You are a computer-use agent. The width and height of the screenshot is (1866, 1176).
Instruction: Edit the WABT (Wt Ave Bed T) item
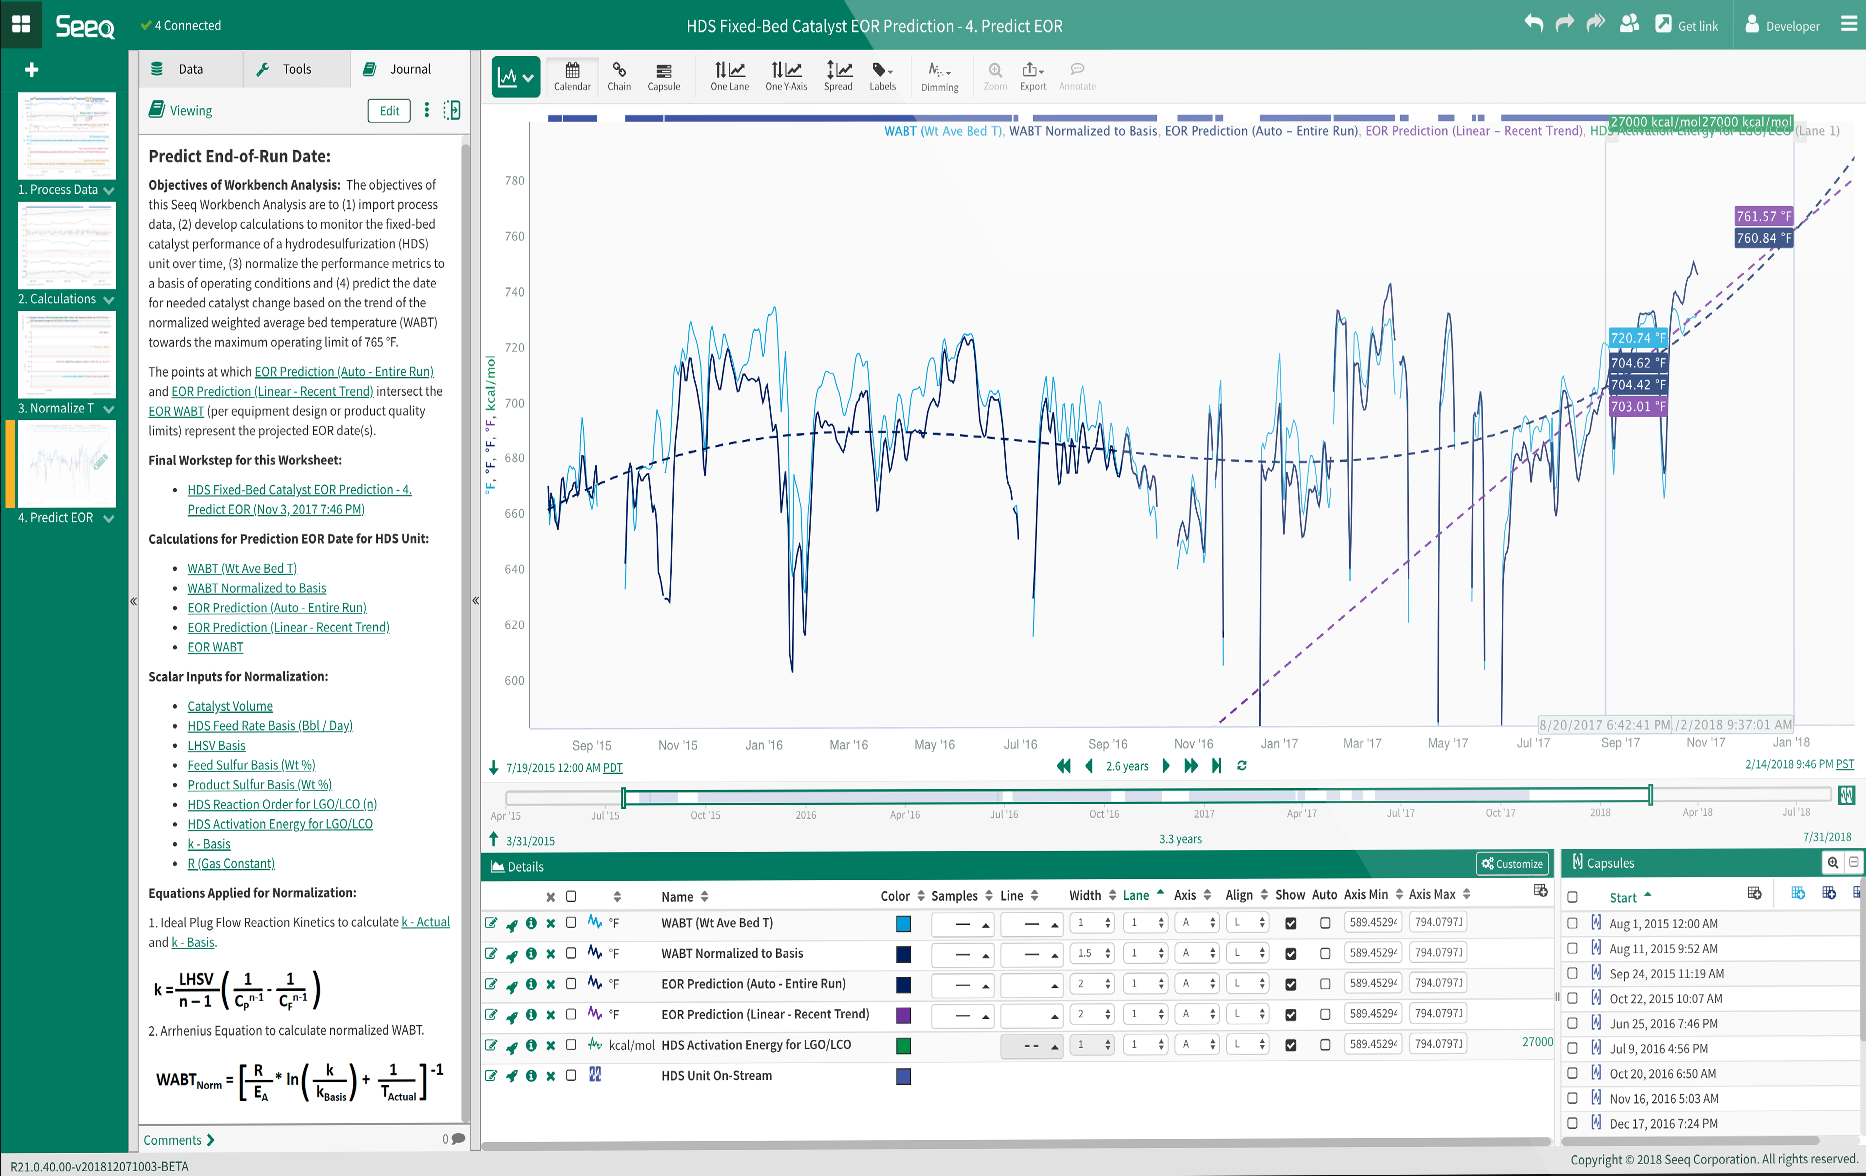tap(491, 923)
